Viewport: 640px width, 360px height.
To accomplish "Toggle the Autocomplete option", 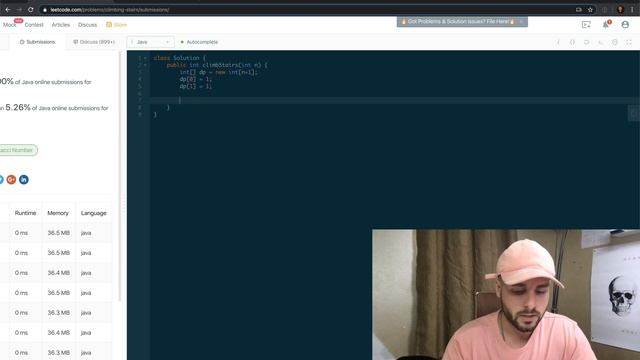I will (199, 42).
